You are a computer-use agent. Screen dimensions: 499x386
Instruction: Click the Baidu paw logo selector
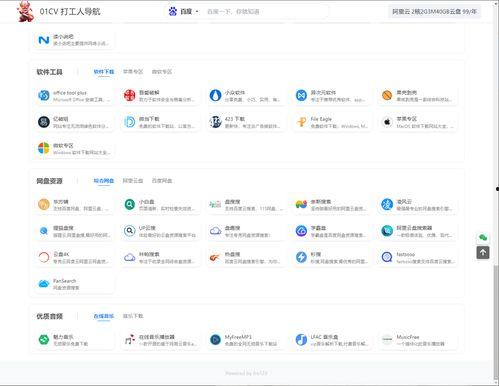pyautogui.click(x=173, y=12)
